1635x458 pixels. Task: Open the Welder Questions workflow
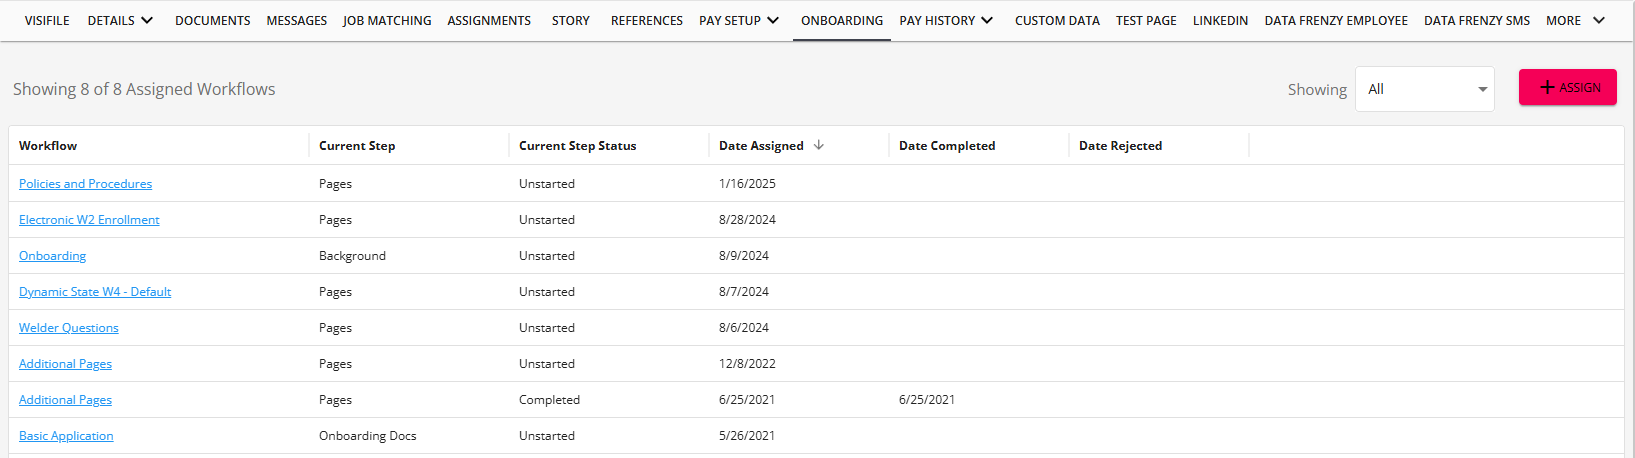point(68,328)
